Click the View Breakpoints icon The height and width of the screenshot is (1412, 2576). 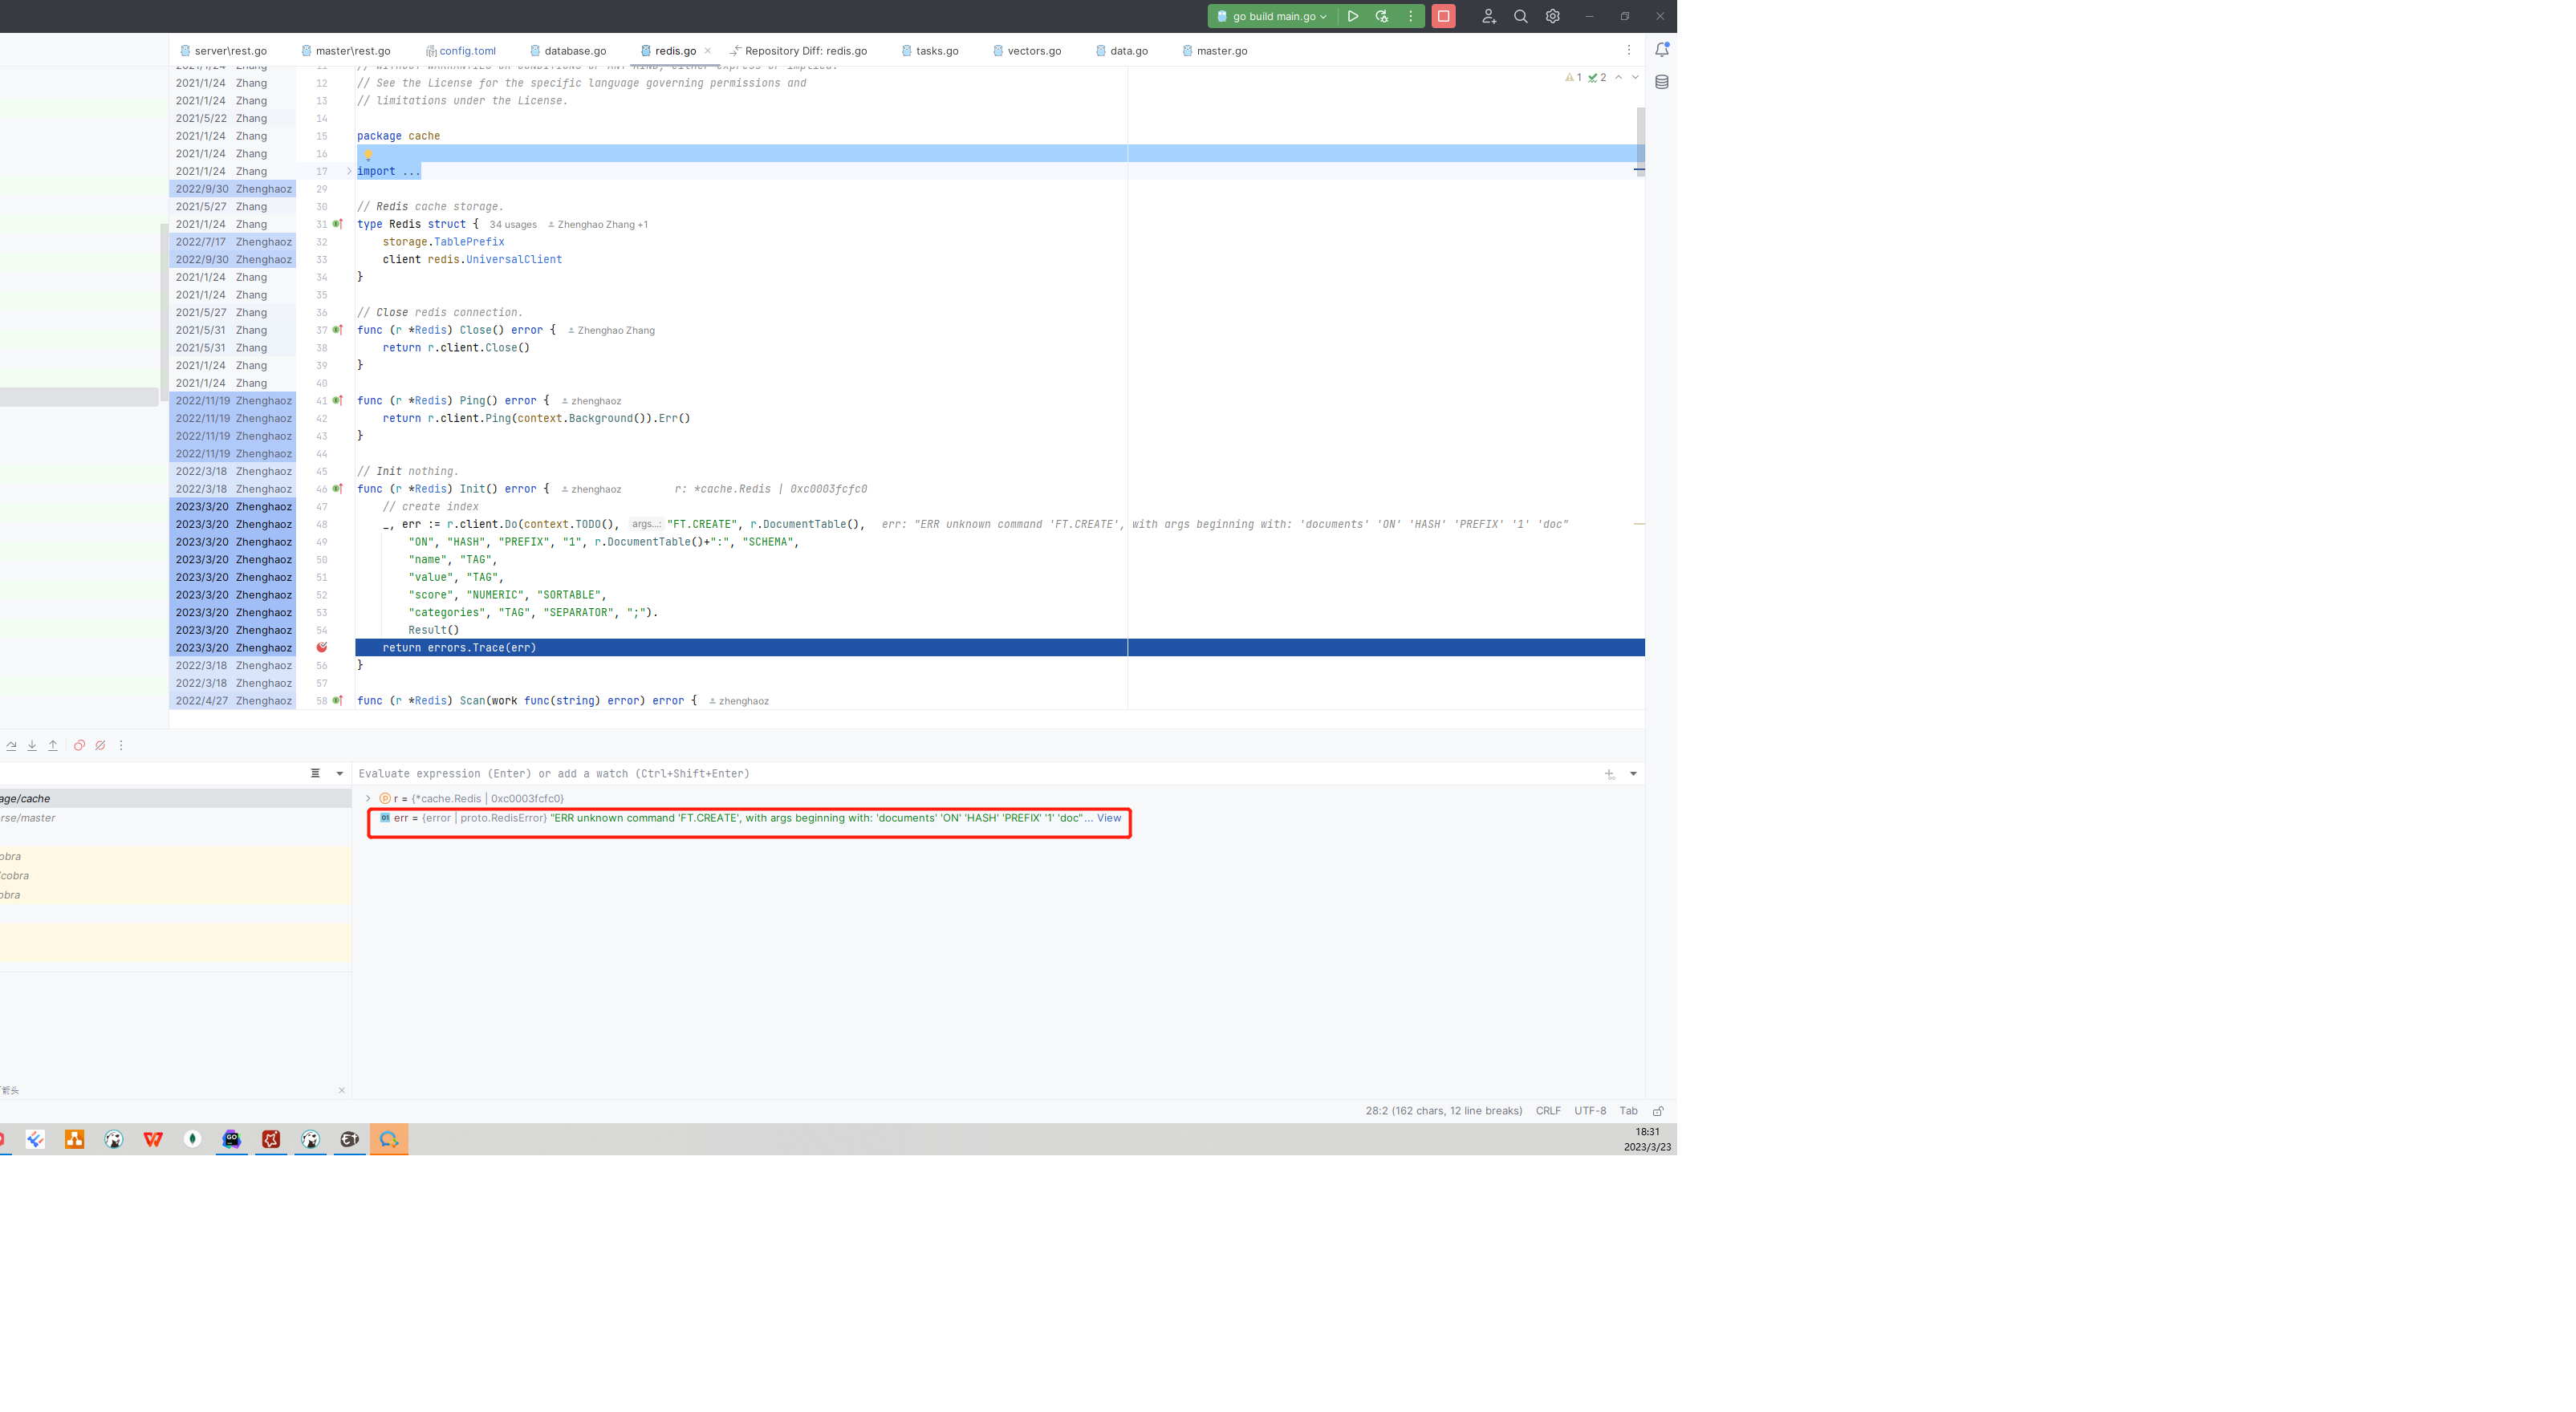(x=79, y=745)
